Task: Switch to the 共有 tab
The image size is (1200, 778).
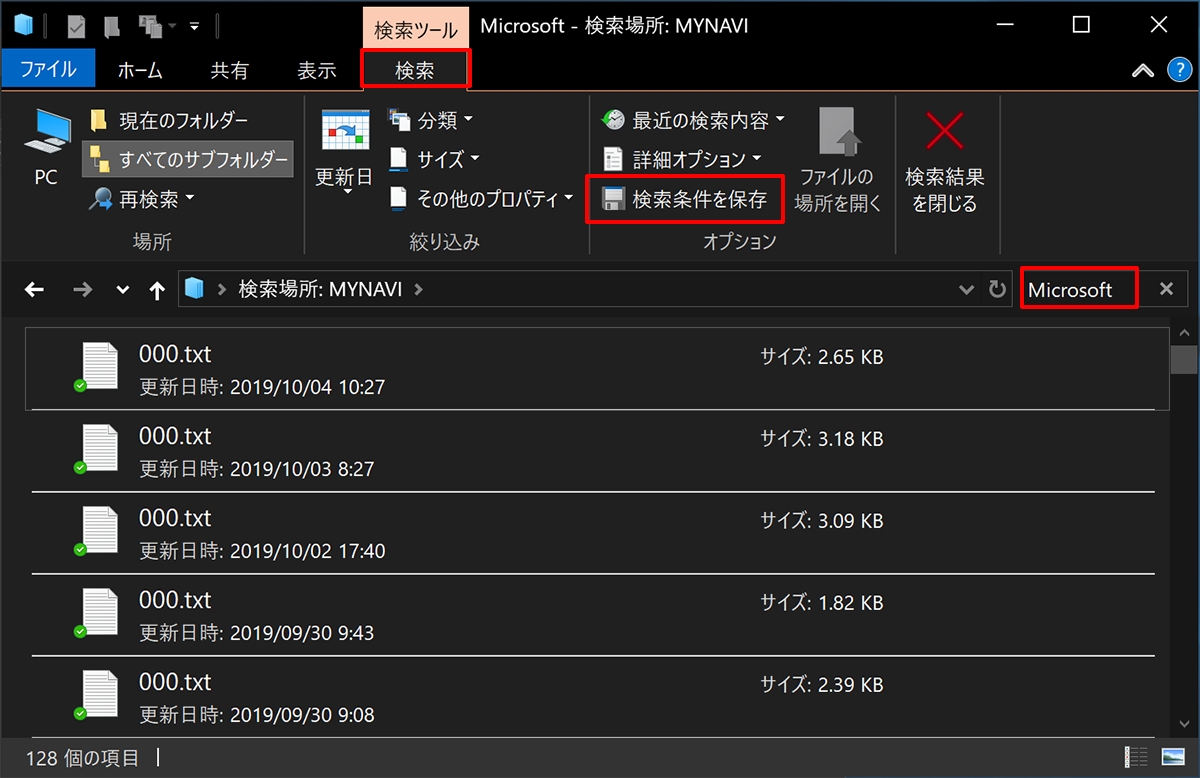Action: pos(229,70)
